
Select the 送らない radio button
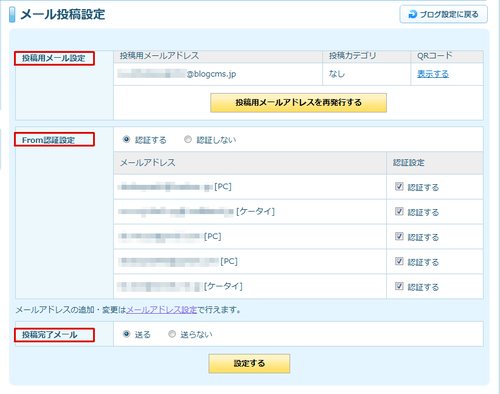(172, 334)
